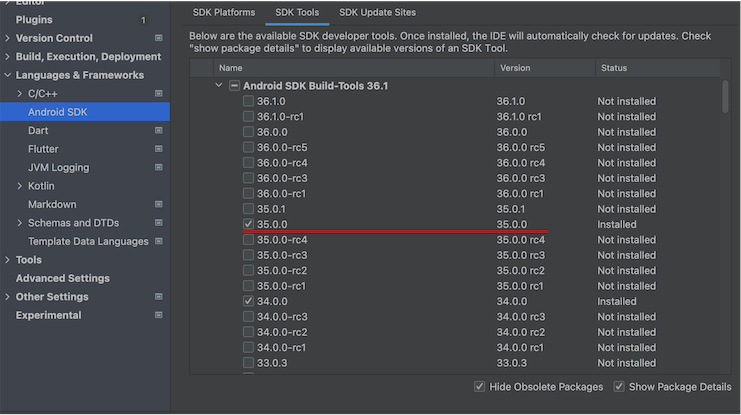
Task: Select Advanced Settings in the sidebar
Action: point(62,278)
